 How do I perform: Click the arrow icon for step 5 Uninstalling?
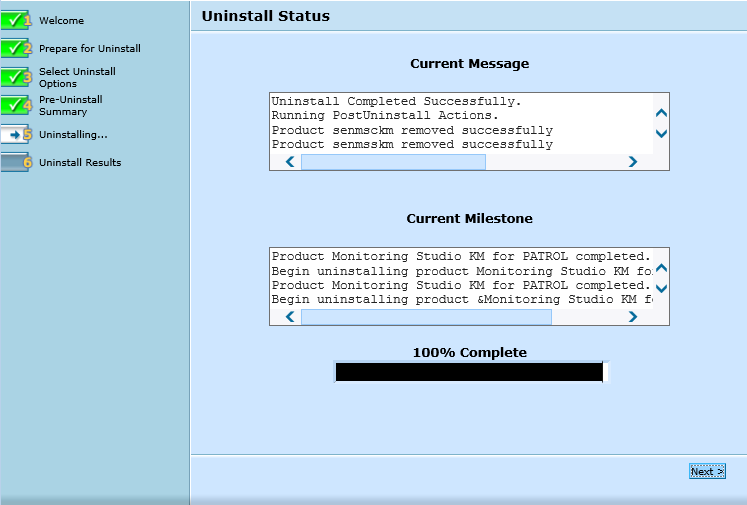15,134
